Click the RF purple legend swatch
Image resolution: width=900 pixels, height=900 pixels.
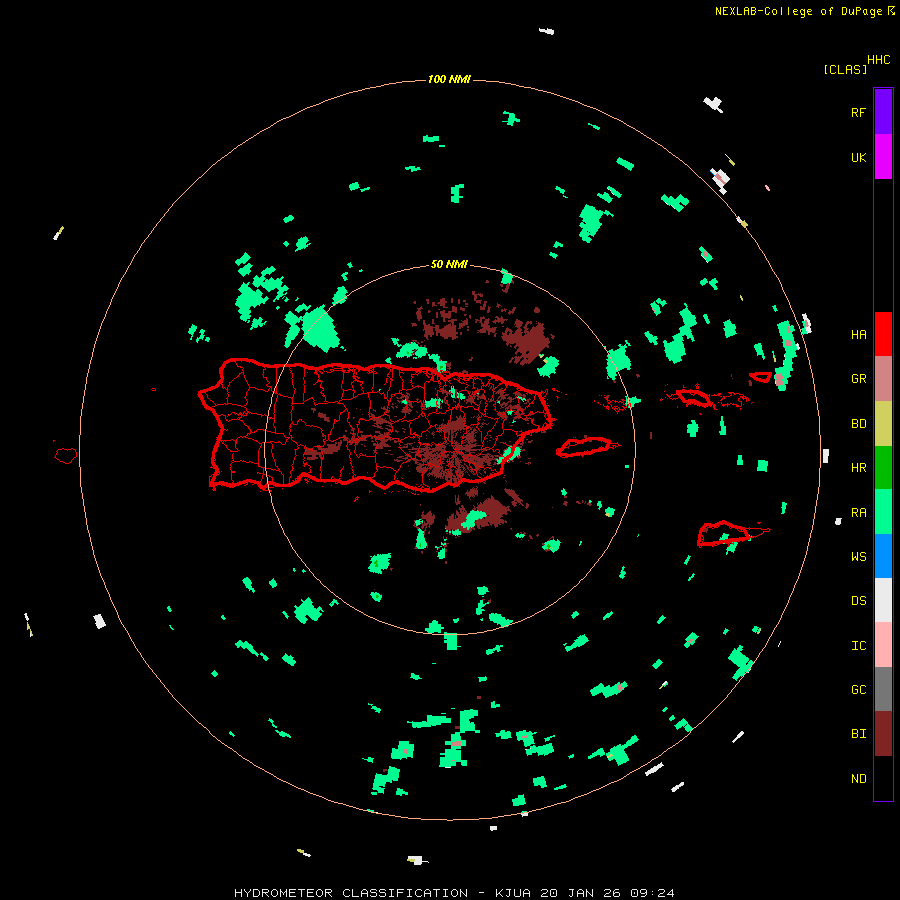(x=883, y=112)
